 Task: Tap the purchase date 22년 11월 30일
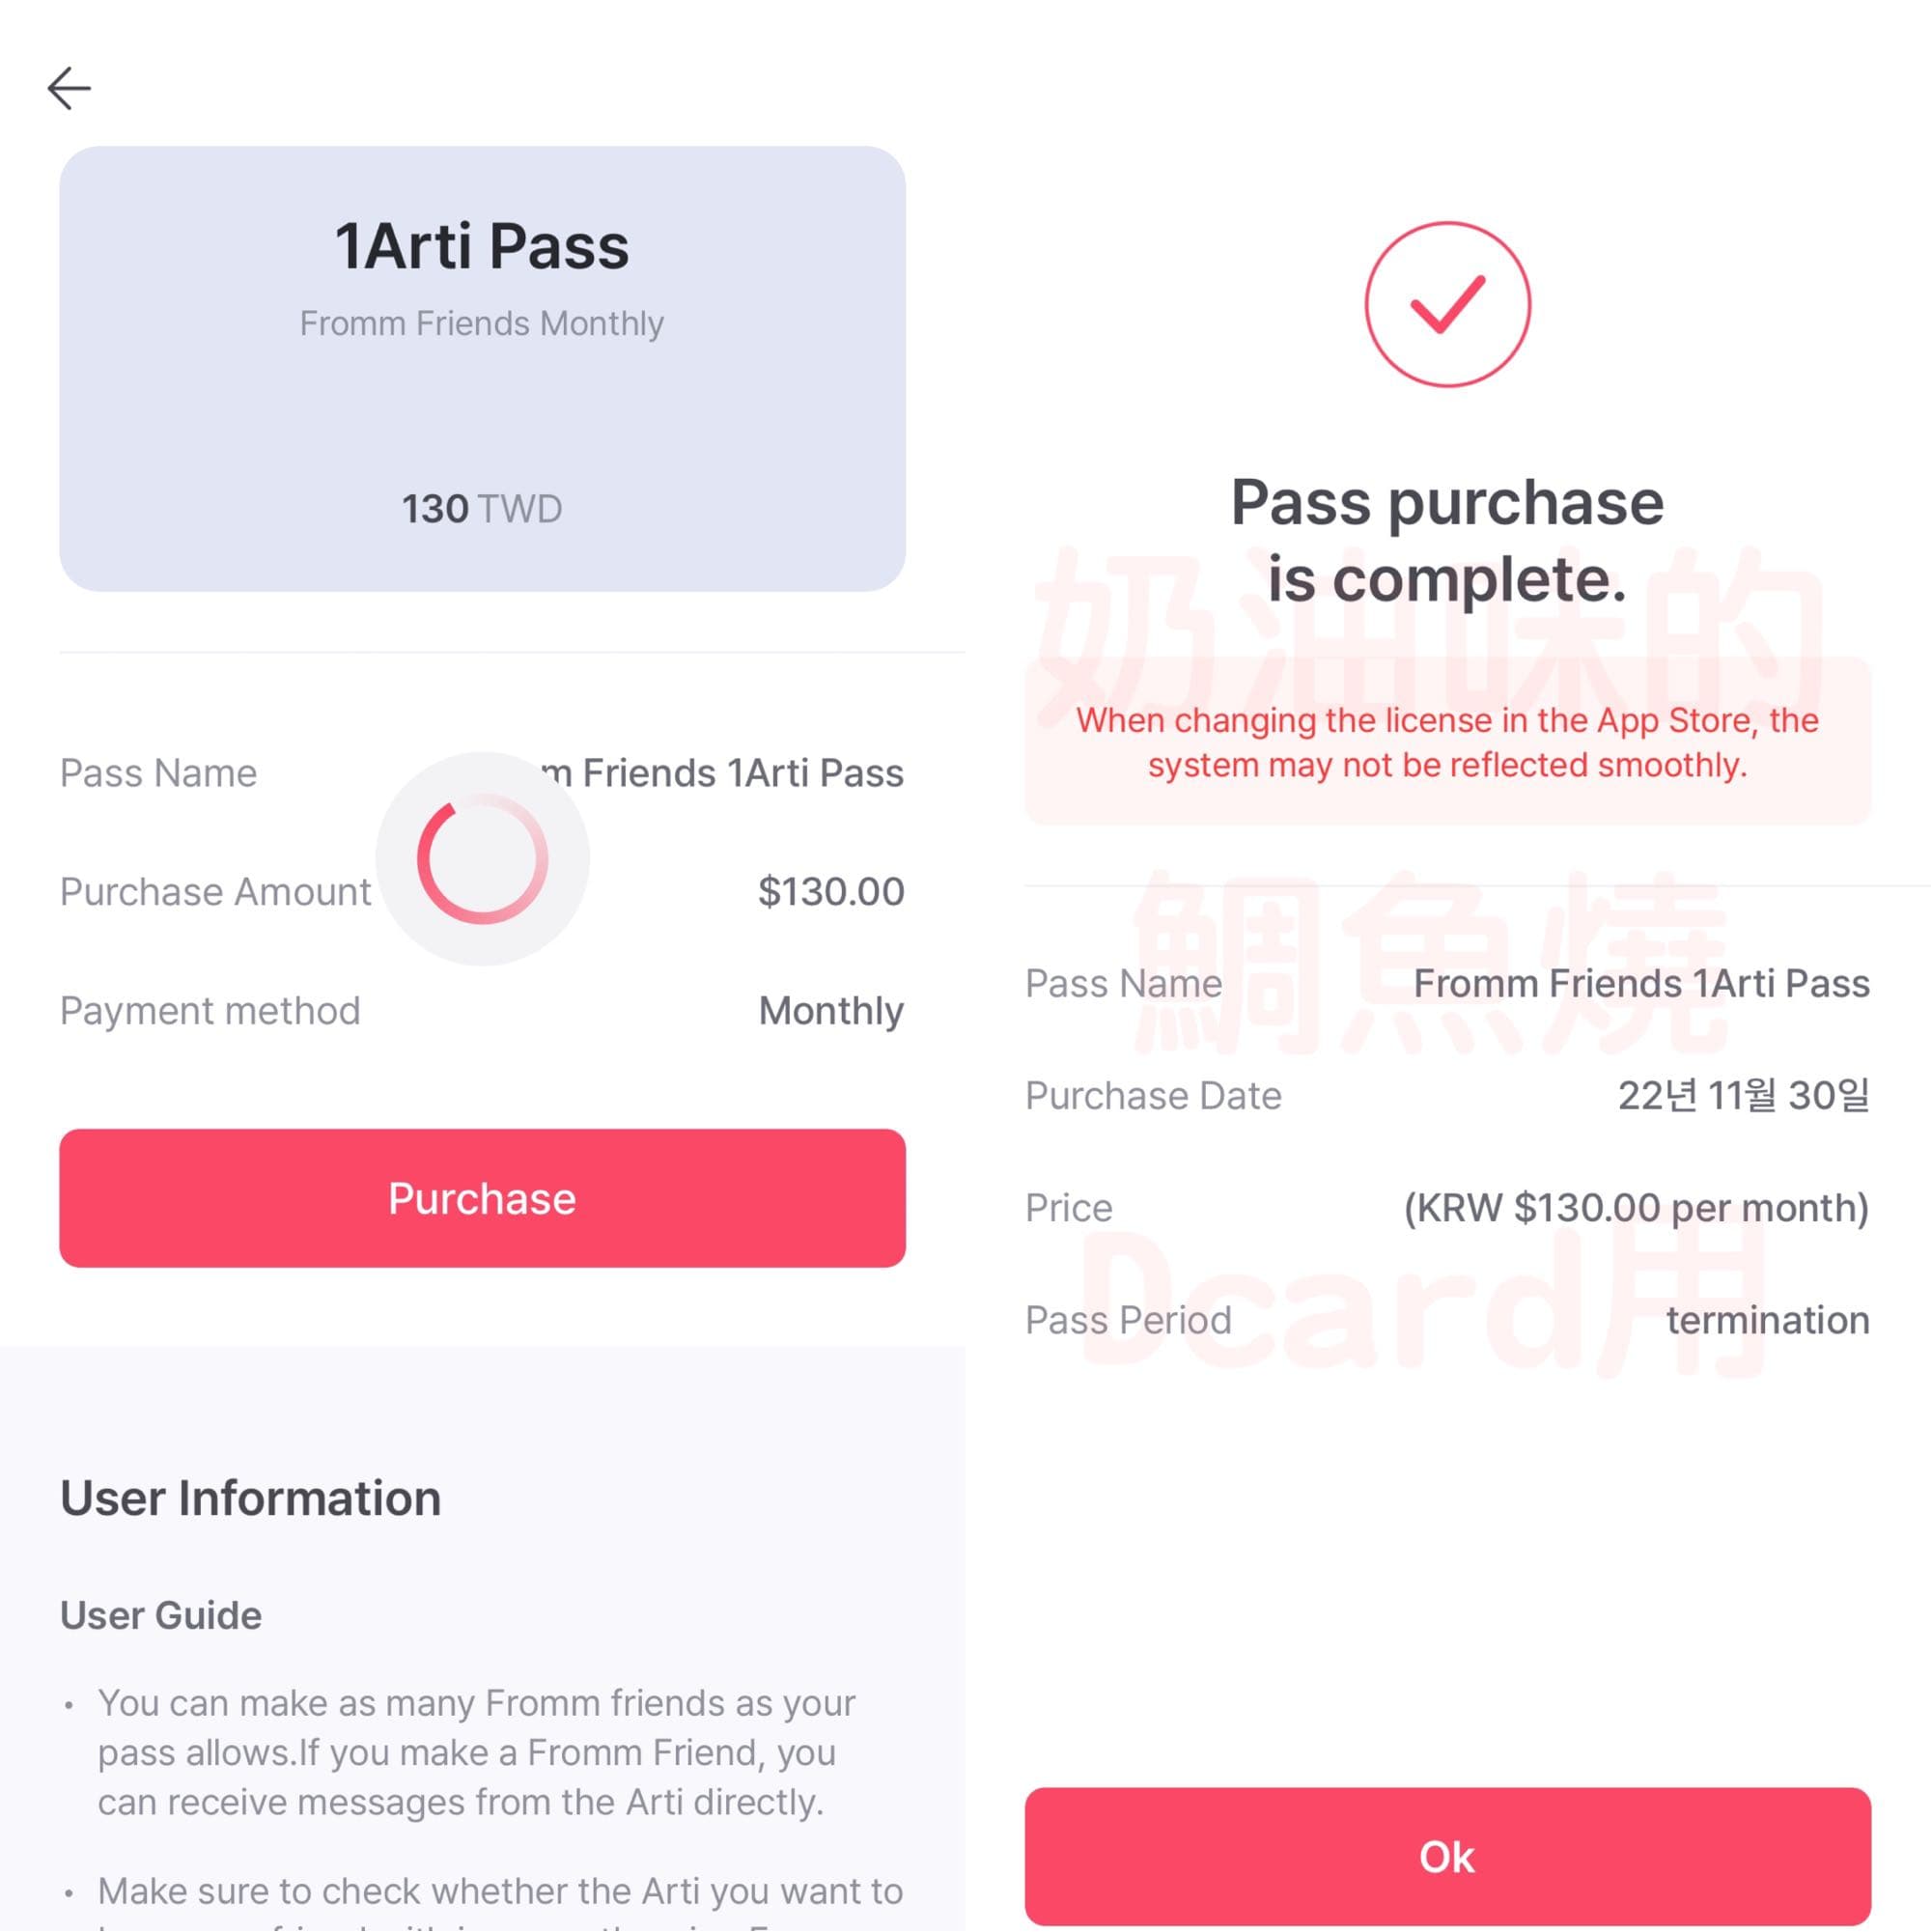(x=1743, y=1095)
